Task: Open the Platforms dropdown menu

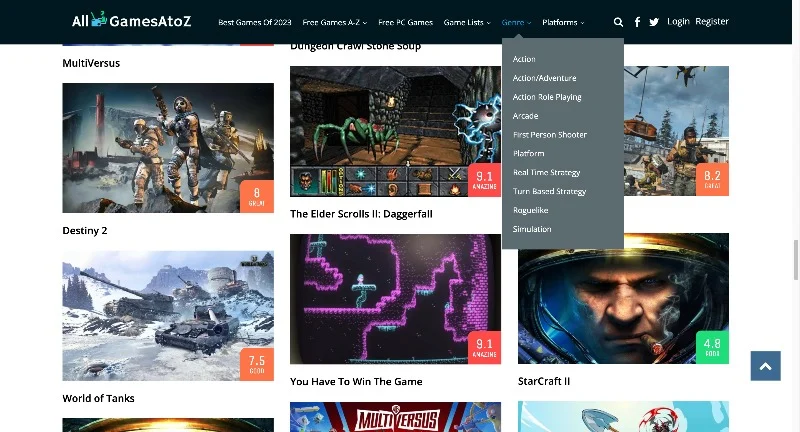Action: tap(563, 22)
